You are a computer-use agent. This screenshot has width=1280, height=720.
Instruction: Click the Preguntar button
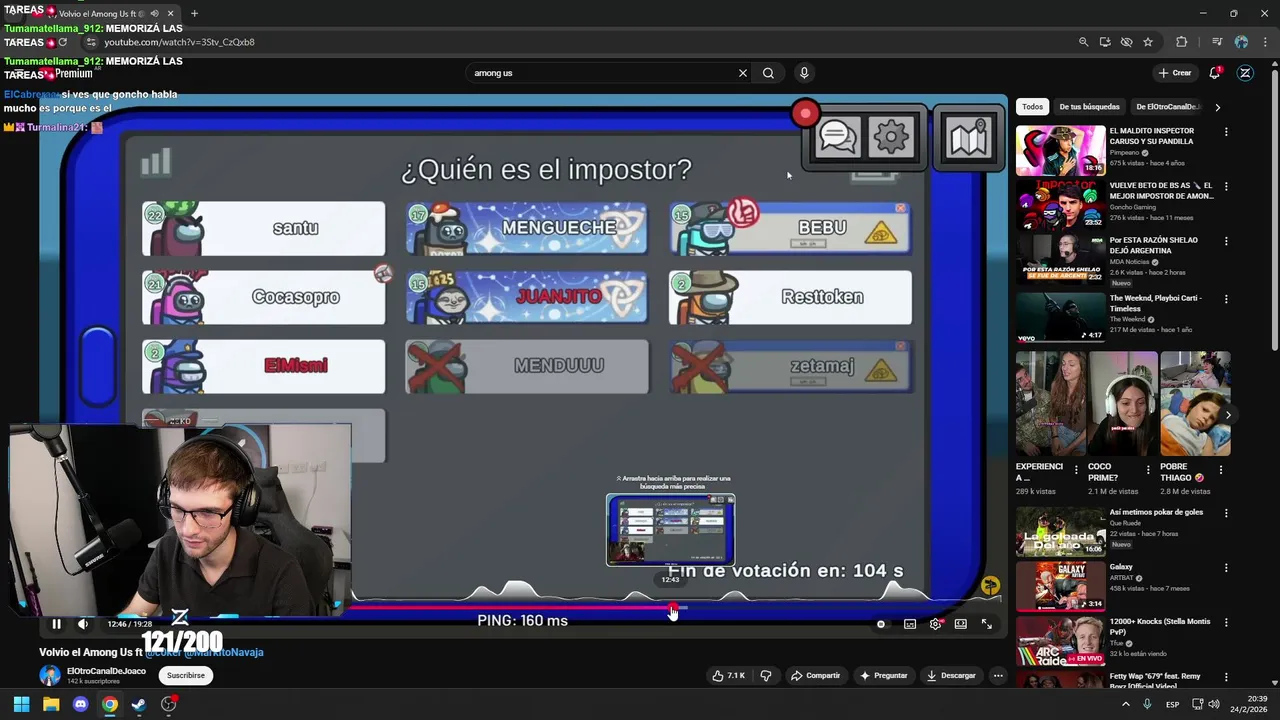click(883, 676)
